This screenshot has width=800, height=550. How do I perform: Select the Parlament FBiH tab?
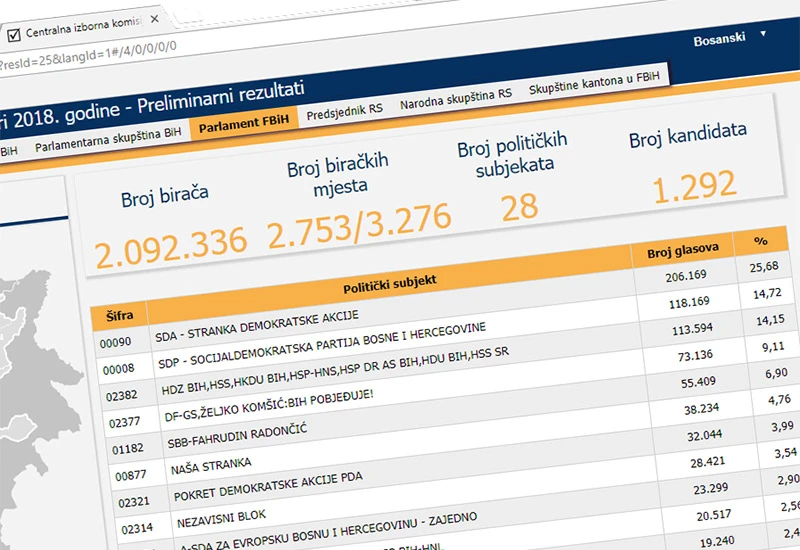pyautogui.click(x=244, y=123)
